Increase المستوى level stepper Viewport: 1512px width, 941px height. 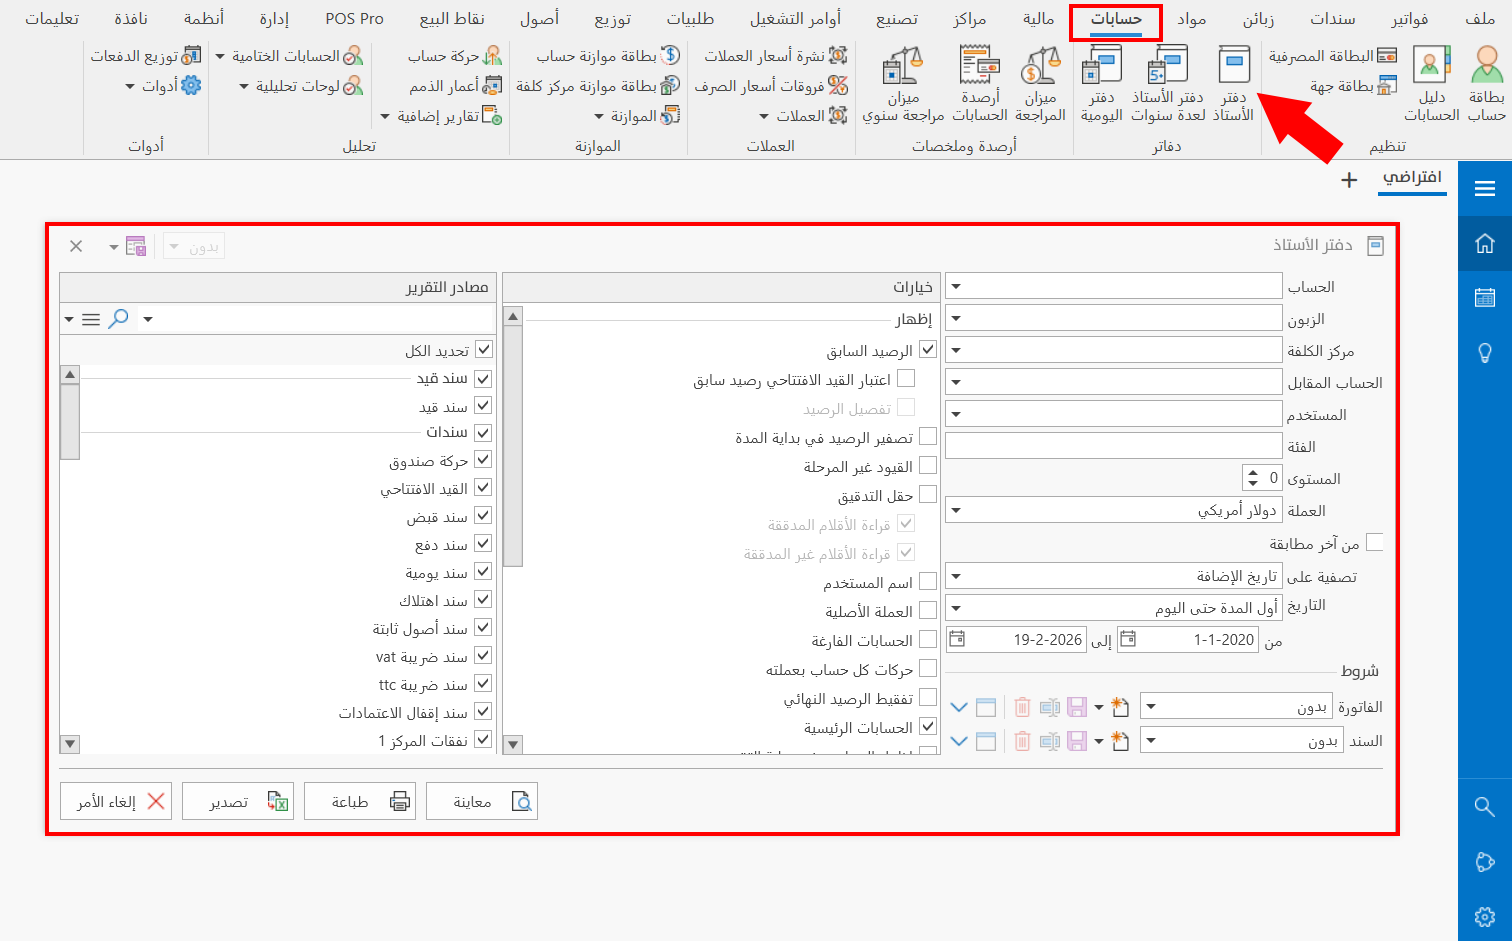(1252, 472)
